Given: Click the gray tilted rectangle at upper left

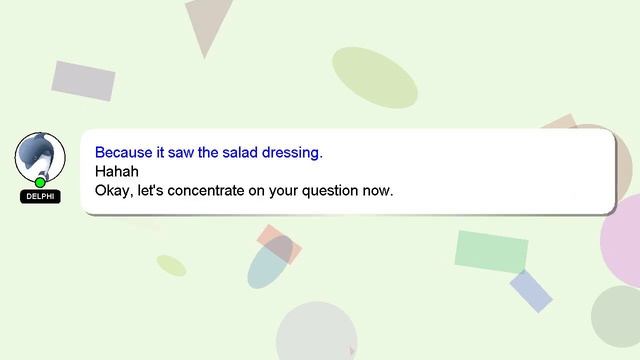Looking at the screenshot, I should (x=83, y=81).
